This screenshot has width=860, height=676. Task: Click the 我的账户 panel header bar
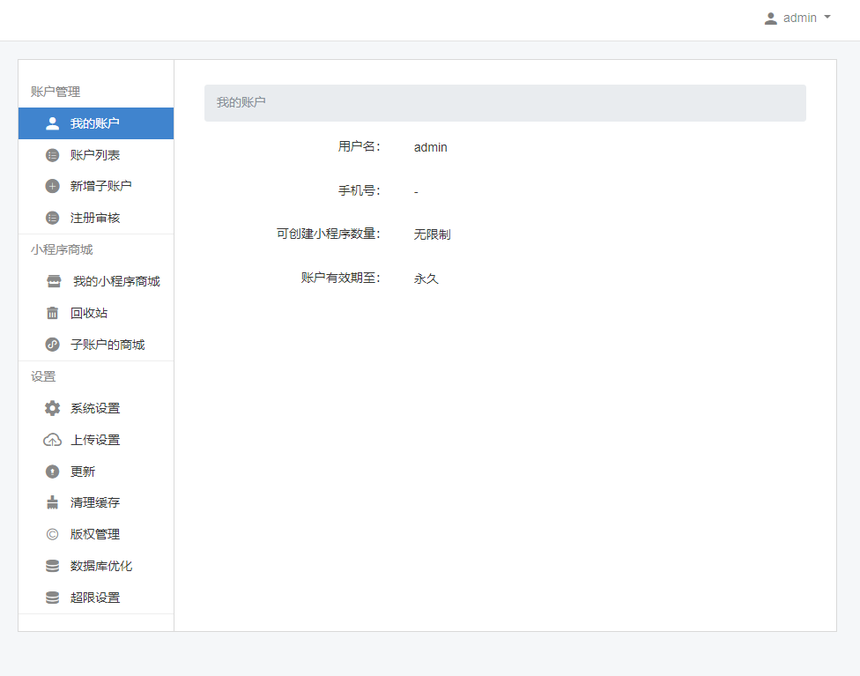pyautogui.click(x=505, y=103)
